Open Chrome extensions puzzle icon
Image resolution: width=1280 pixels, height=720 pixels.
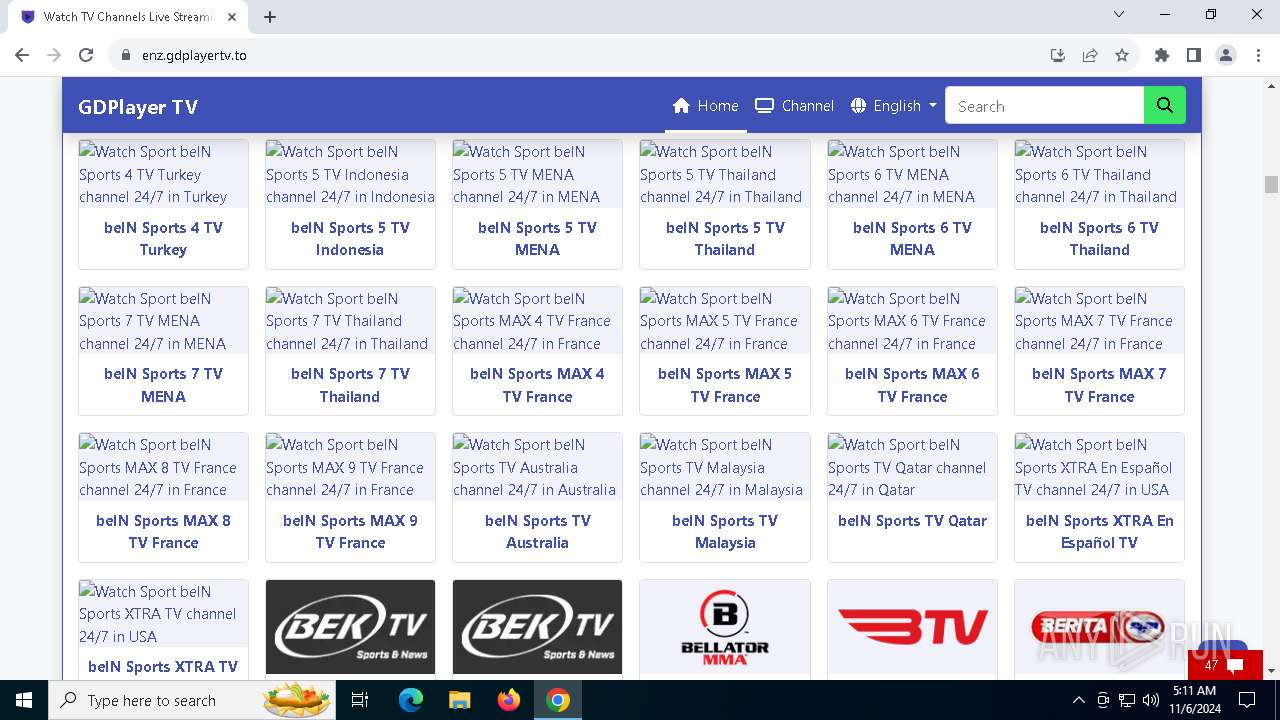(x=1162, y=55)
